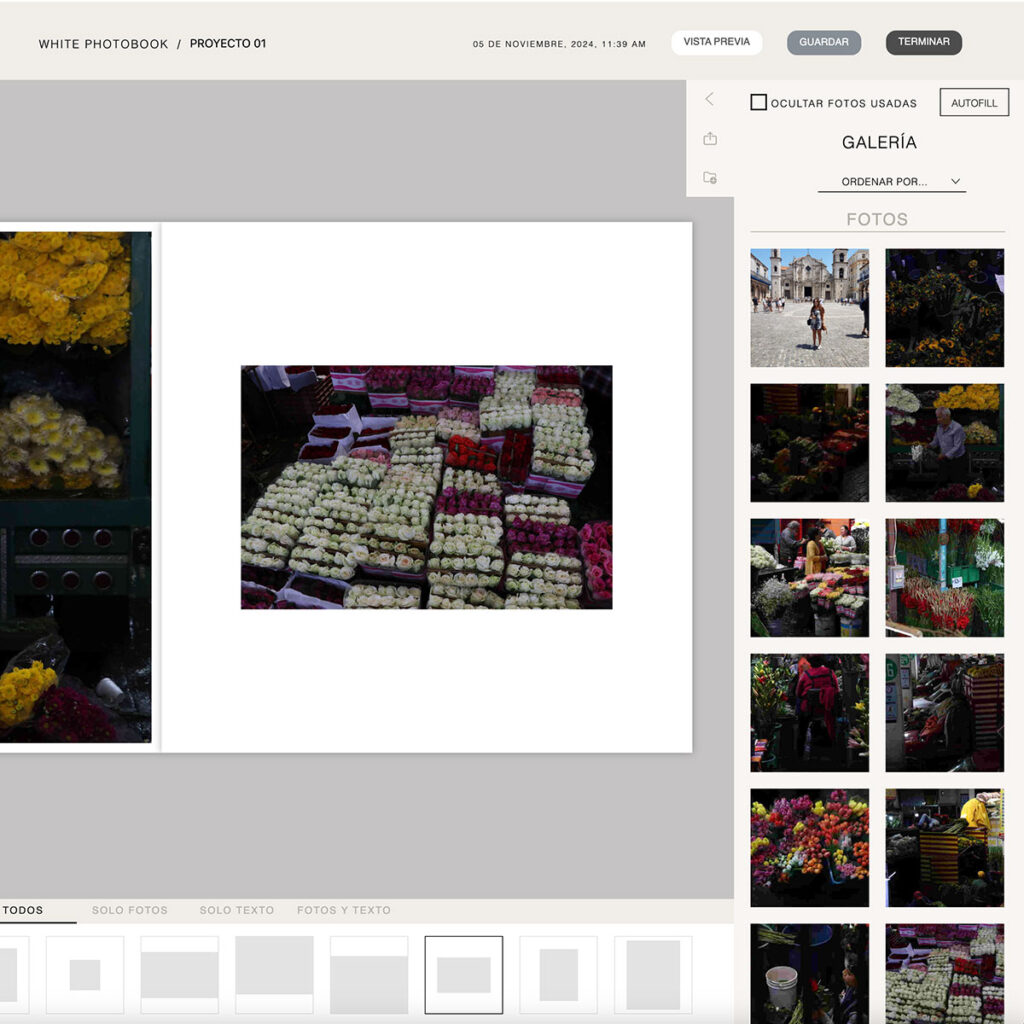The image size is (1024, 1024).
Task: Switch to the Solo Fotos tab
Action: 130,910
